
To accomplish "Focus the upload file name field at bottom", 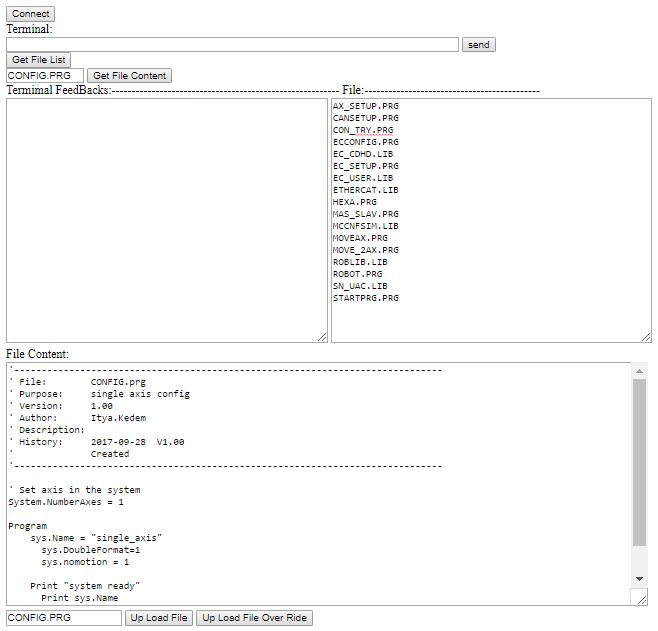I will [64, 618].
